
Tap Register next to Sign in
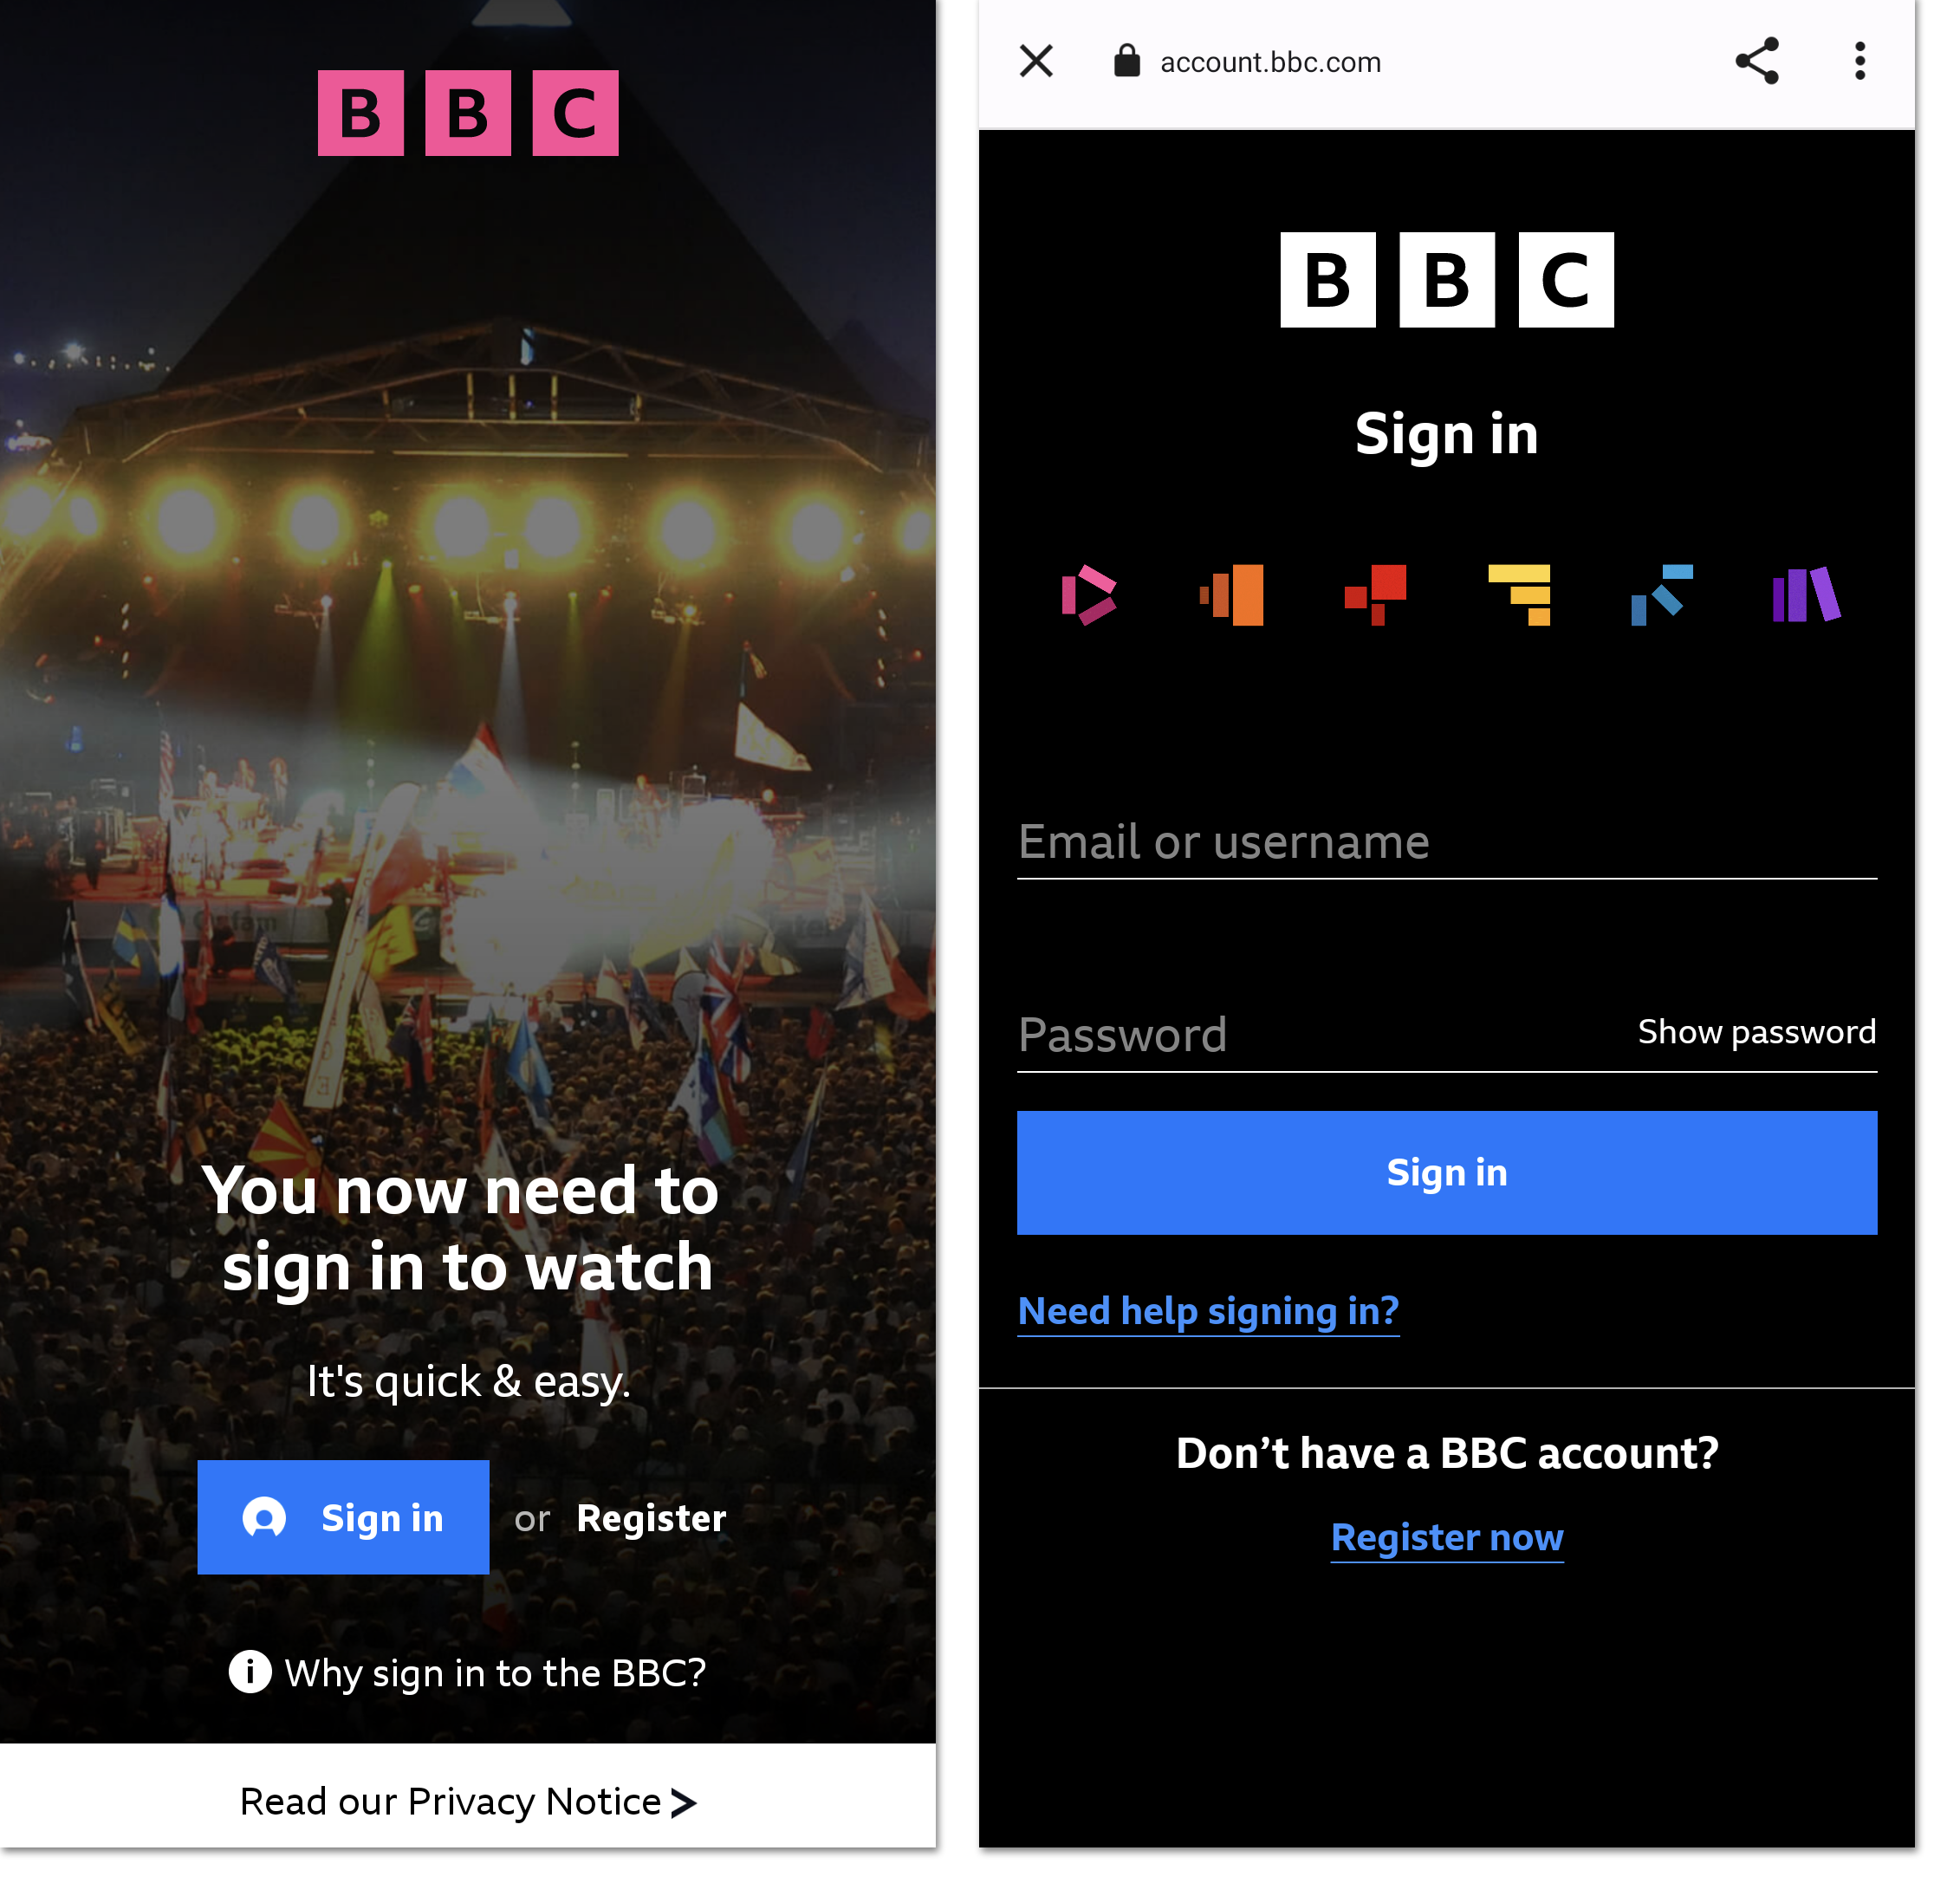tap(651, 1517)
